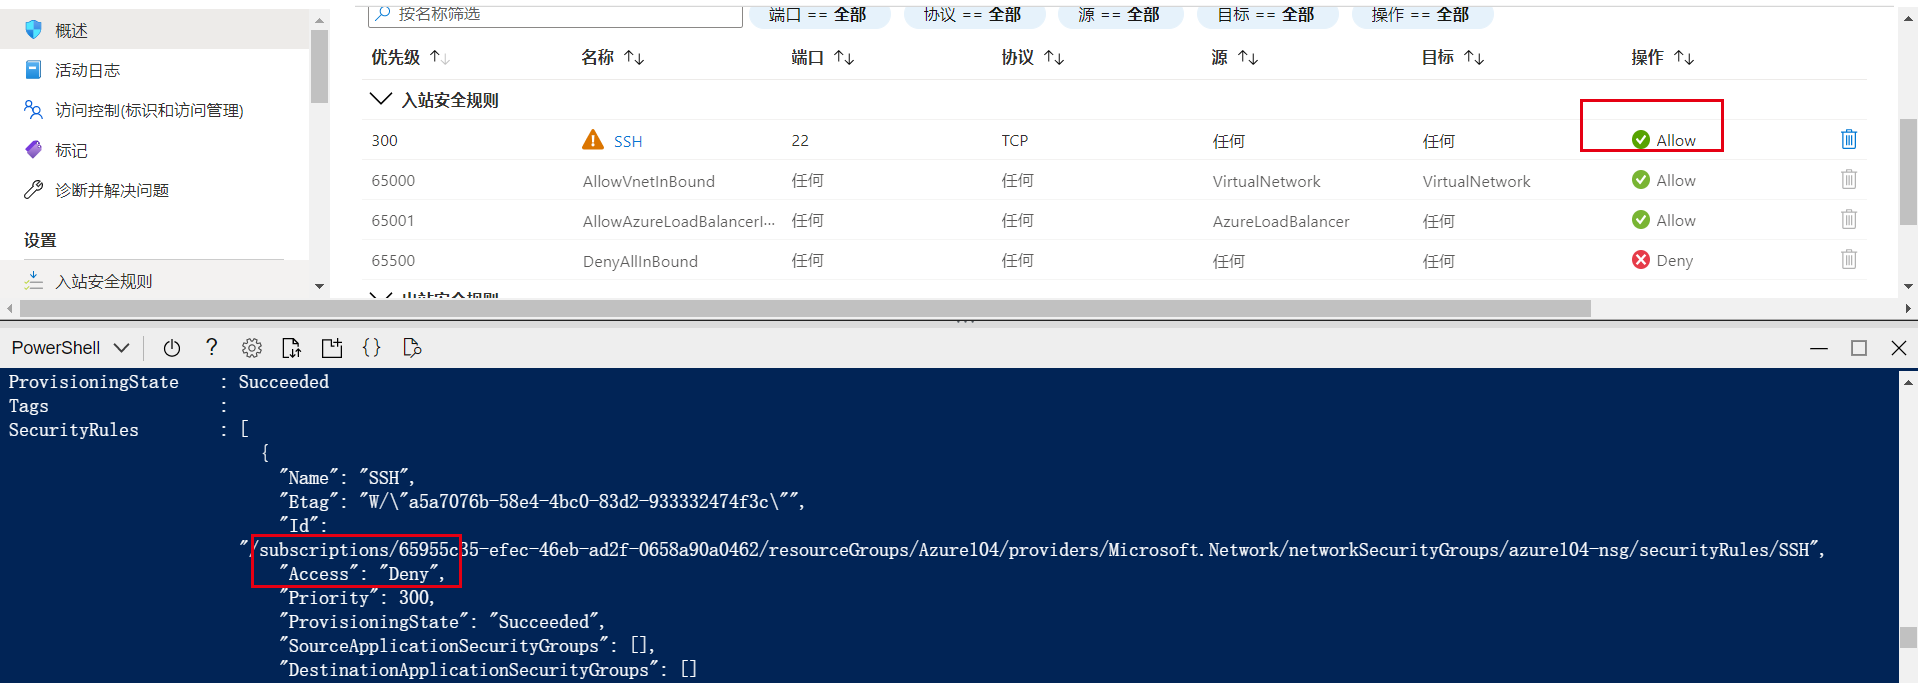Sort by 操作 column
The width and height of the screenshot is (1918, 683).
tap(1662, 58)
